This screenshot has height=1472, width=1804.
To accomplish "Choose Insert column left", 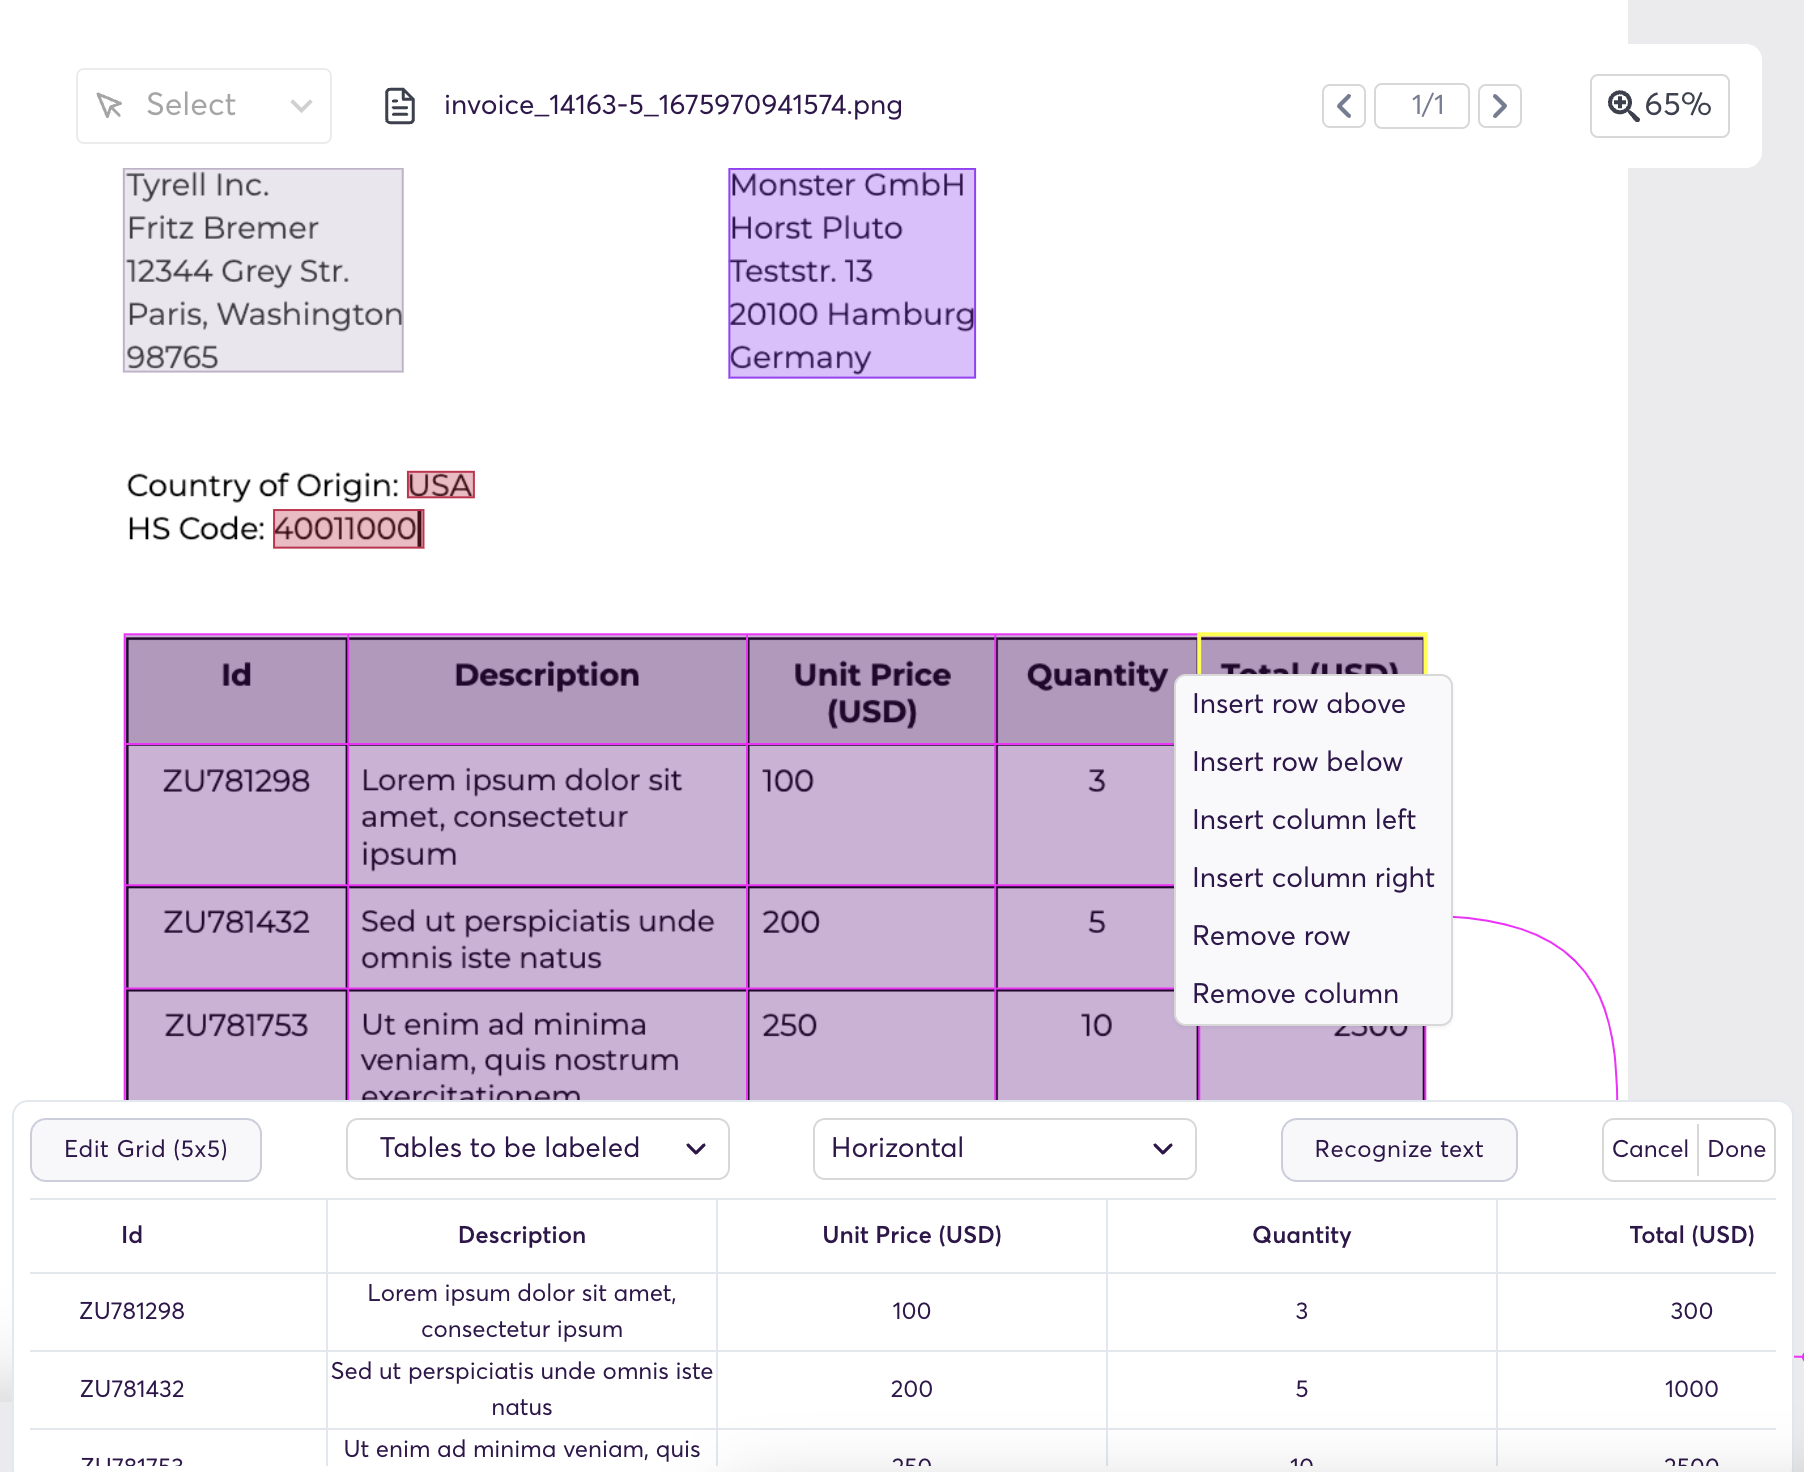I will (1304, 820).
